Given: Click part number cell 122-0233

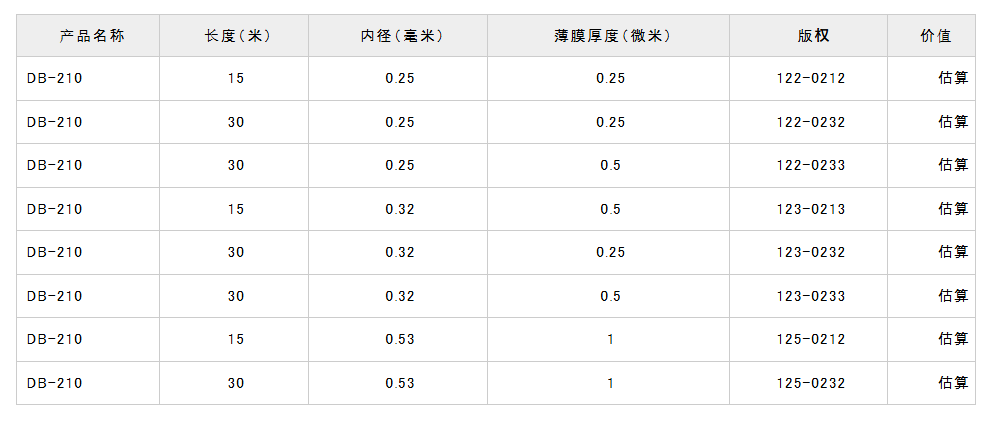Looking at the screenshot, I should (811, 165).
